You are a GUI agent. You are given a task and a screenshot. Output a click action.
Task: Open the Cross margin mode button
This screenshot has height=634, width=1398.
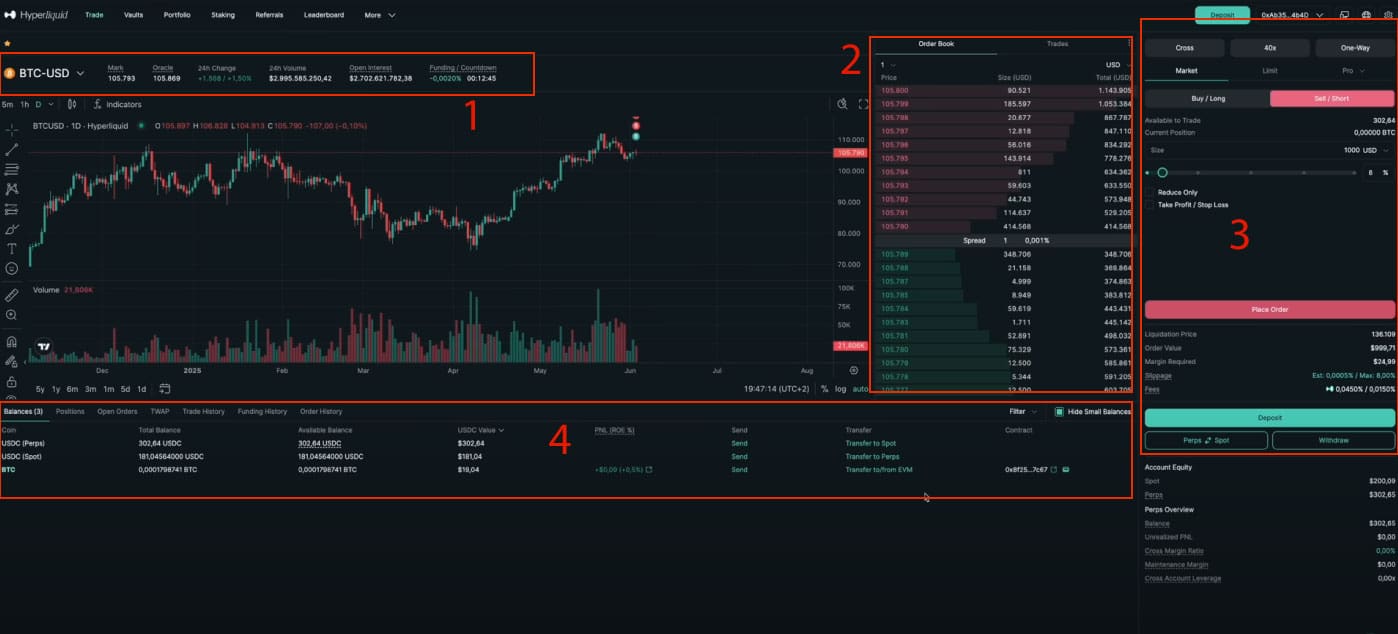[1184, 47]
